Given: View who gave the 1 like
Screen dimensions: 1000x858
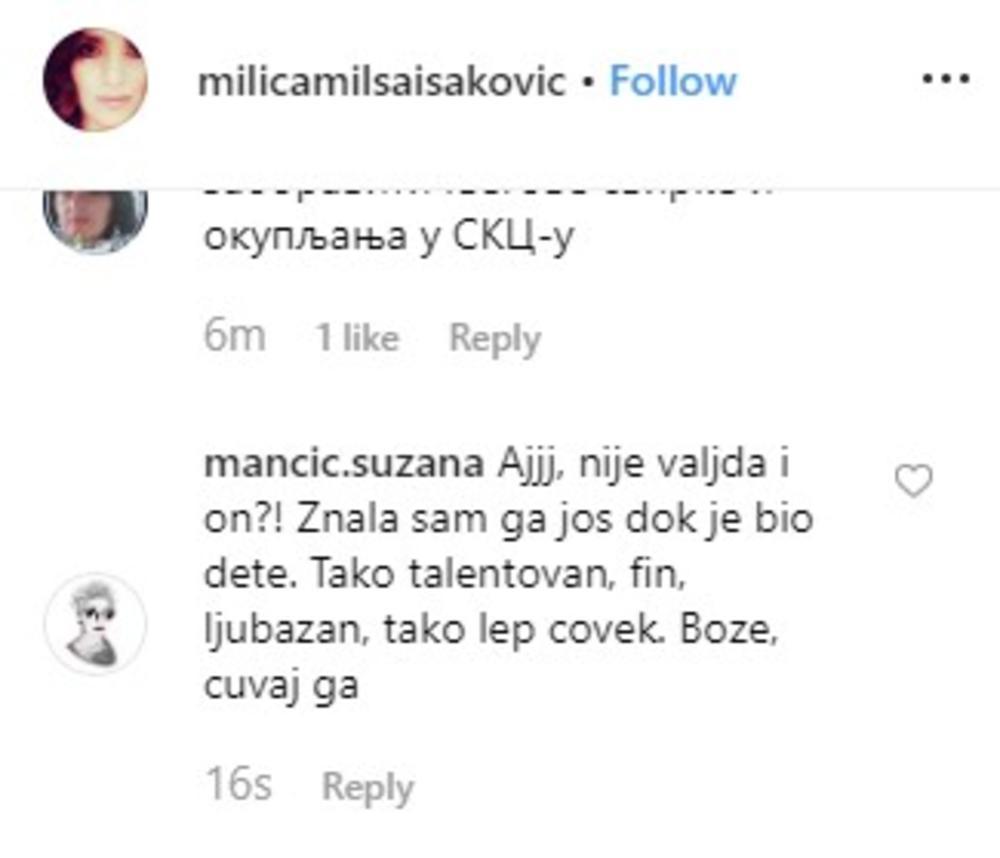Looking at the screenshot, I should point(358,337).
